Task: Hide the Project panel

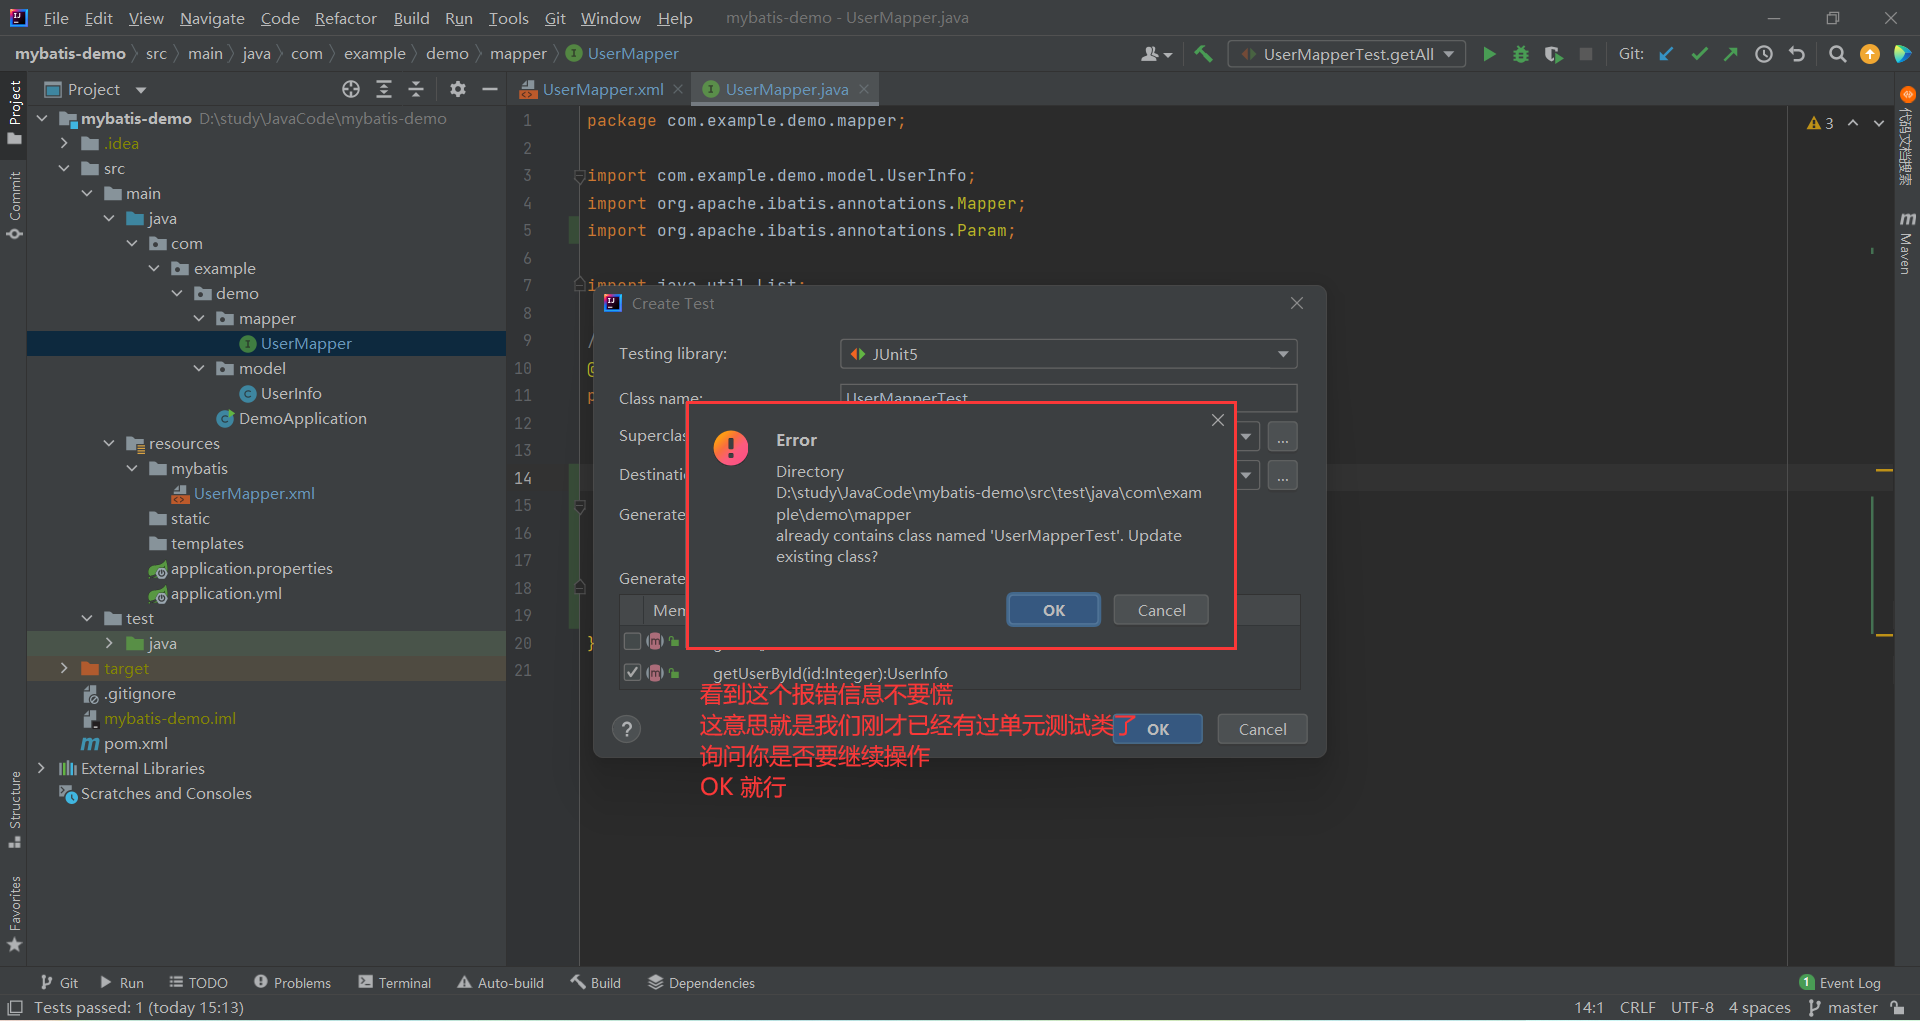Action: pyautogui.click(x=490, y=90)
